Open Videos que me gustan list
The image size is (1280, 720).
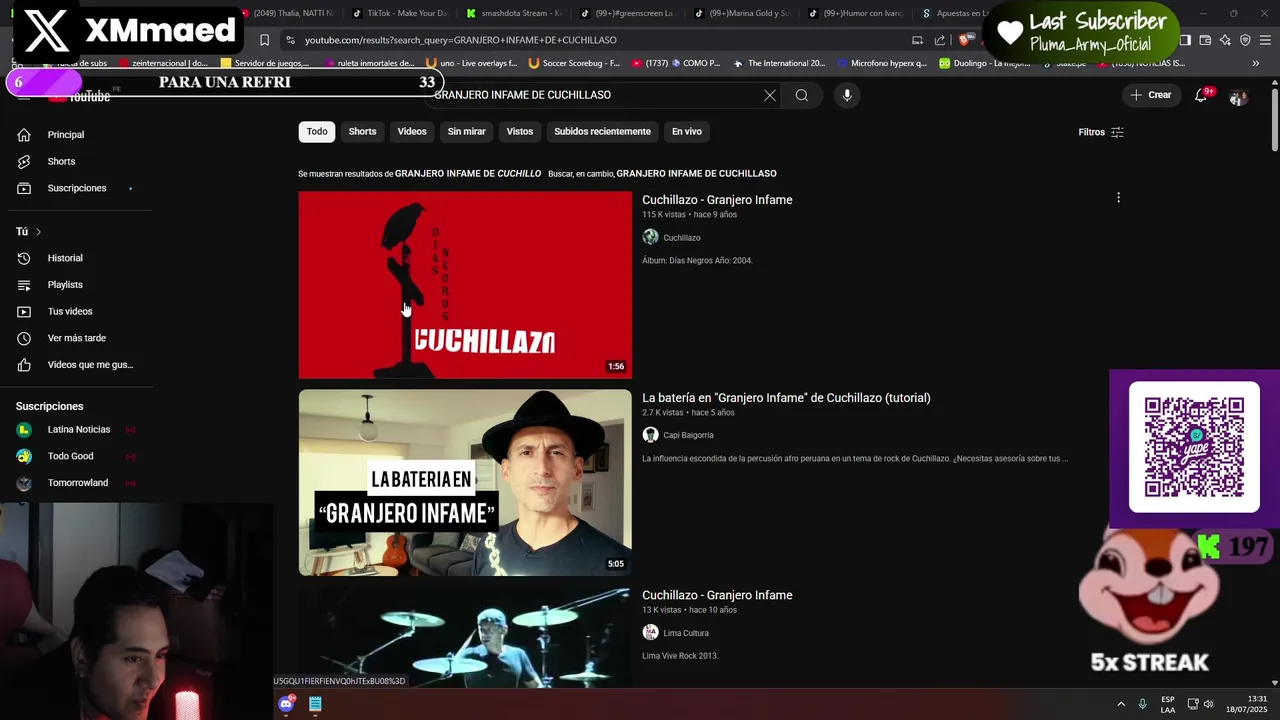pyautogui.click(x=89, y=365)
